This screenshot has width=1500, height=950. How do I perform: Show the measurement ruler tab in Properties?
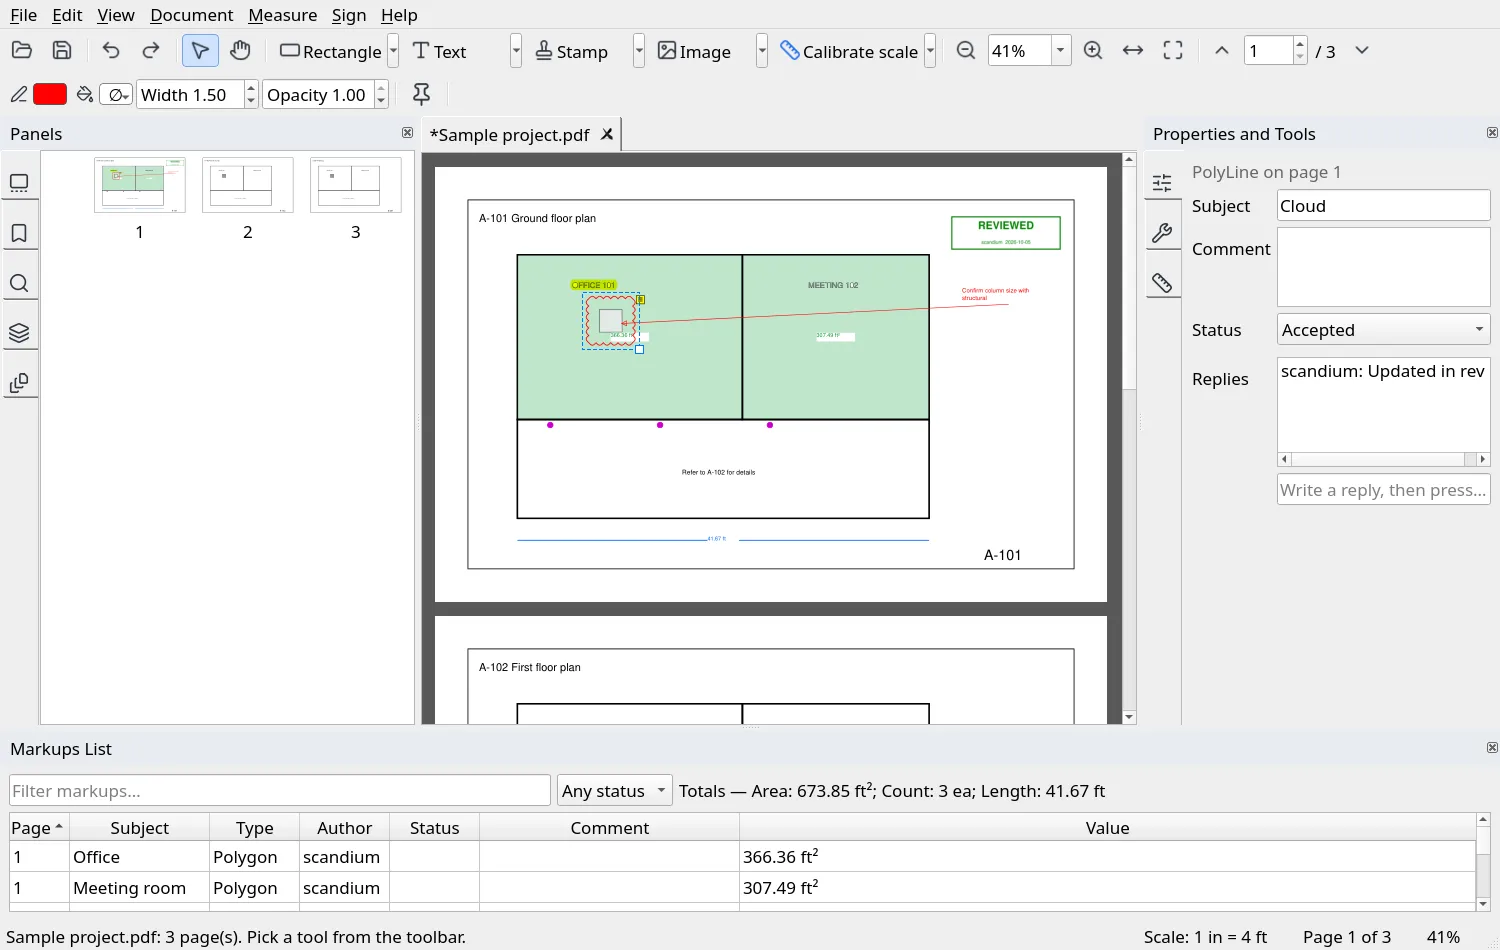click(1162, 283)
